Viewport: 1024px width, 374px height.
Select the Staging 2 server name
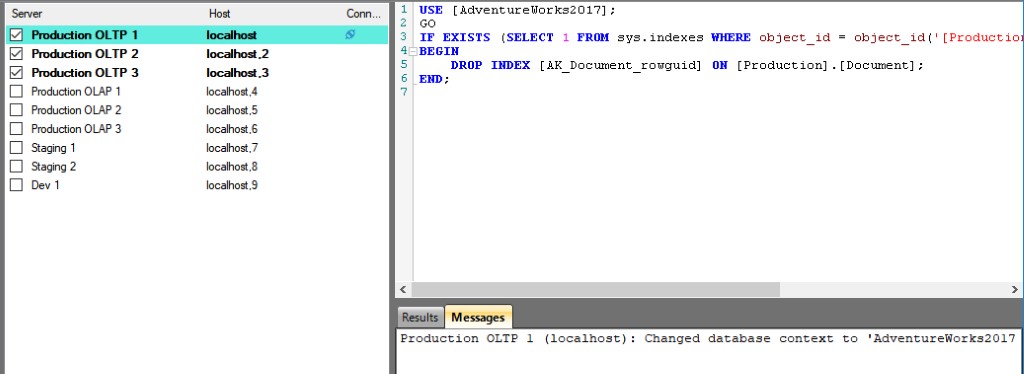pos(53,166)
